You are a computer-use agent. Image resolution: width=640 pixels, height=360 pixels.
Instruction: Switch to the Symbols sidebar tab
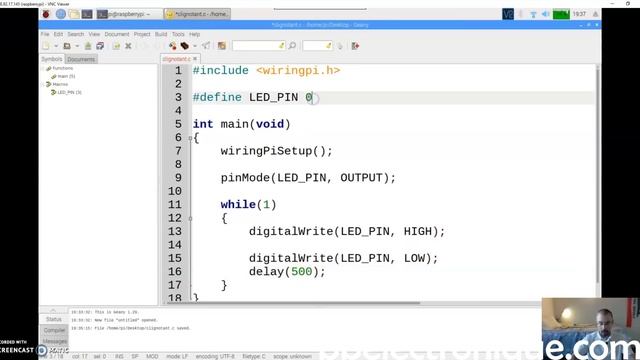tap(52, 59)
